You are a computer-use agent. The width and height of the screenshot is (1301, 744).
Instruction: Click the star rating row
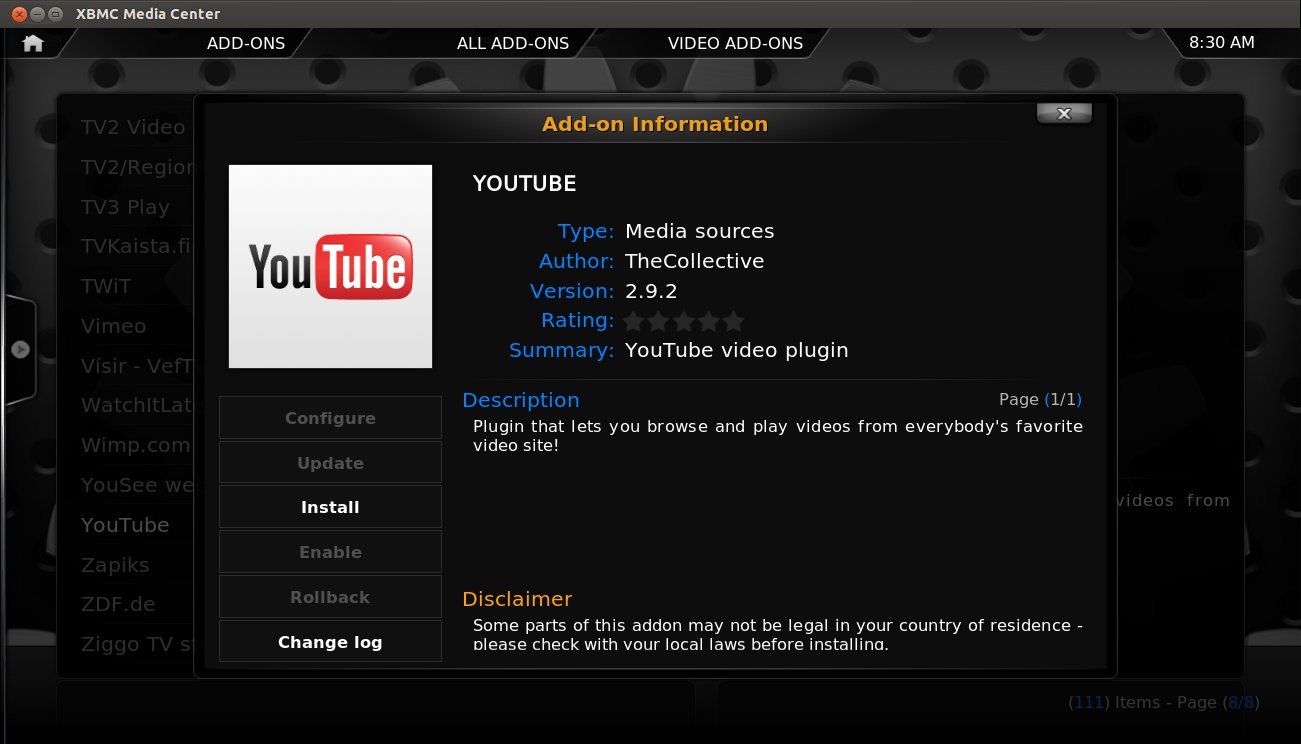[x=684, y=321]
